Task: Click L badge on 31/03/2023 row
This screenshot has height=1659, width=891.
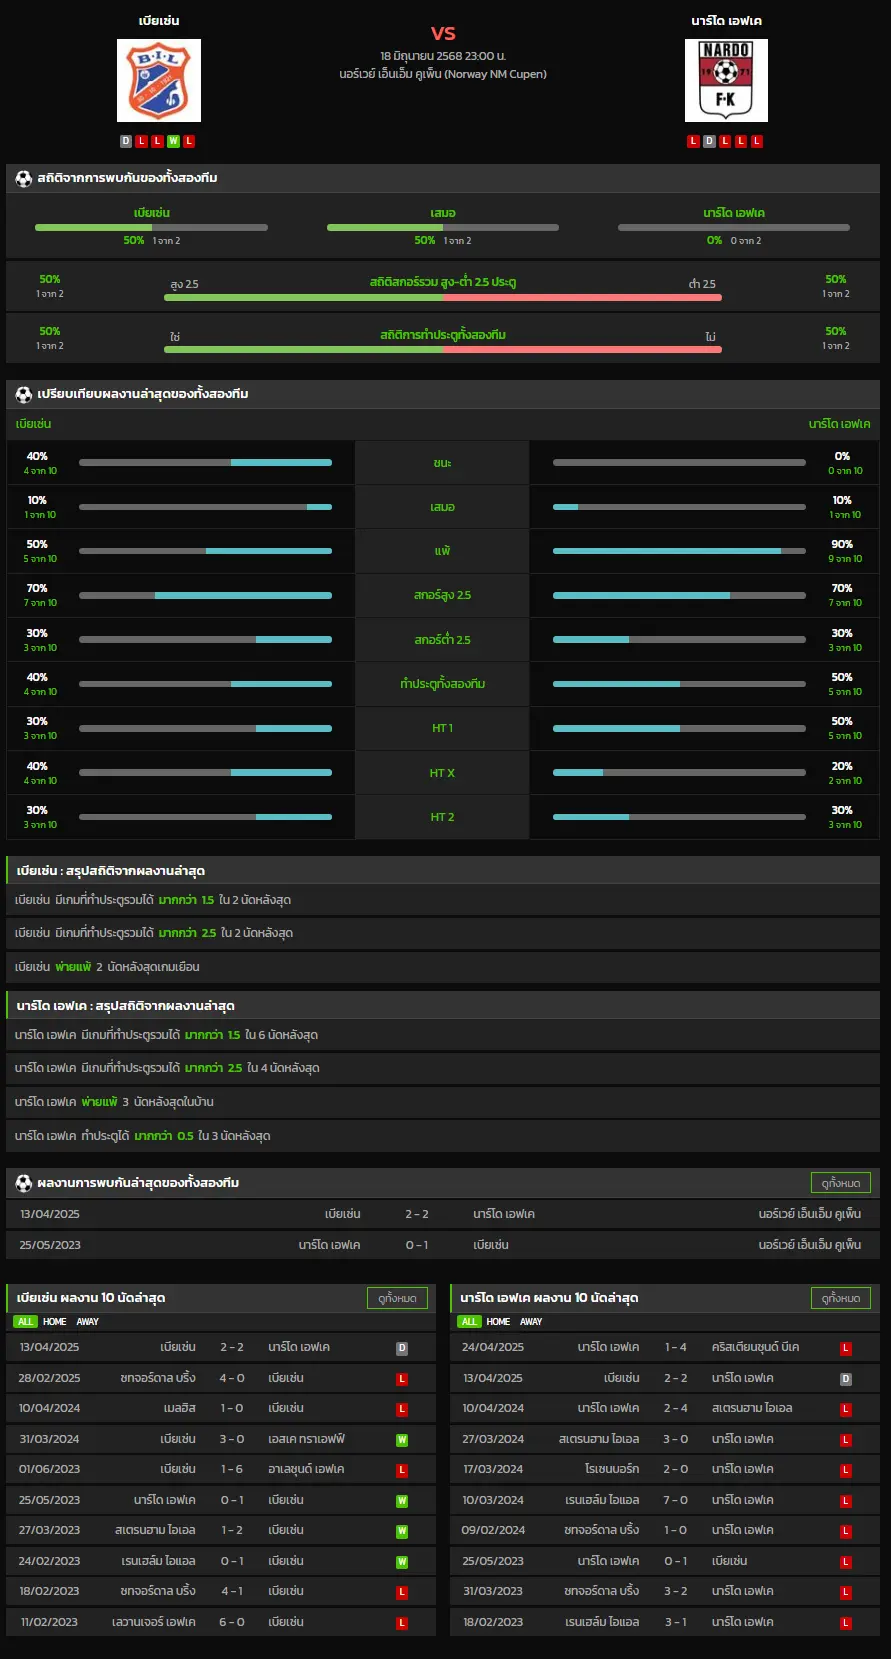Action: click(846, 1592)
